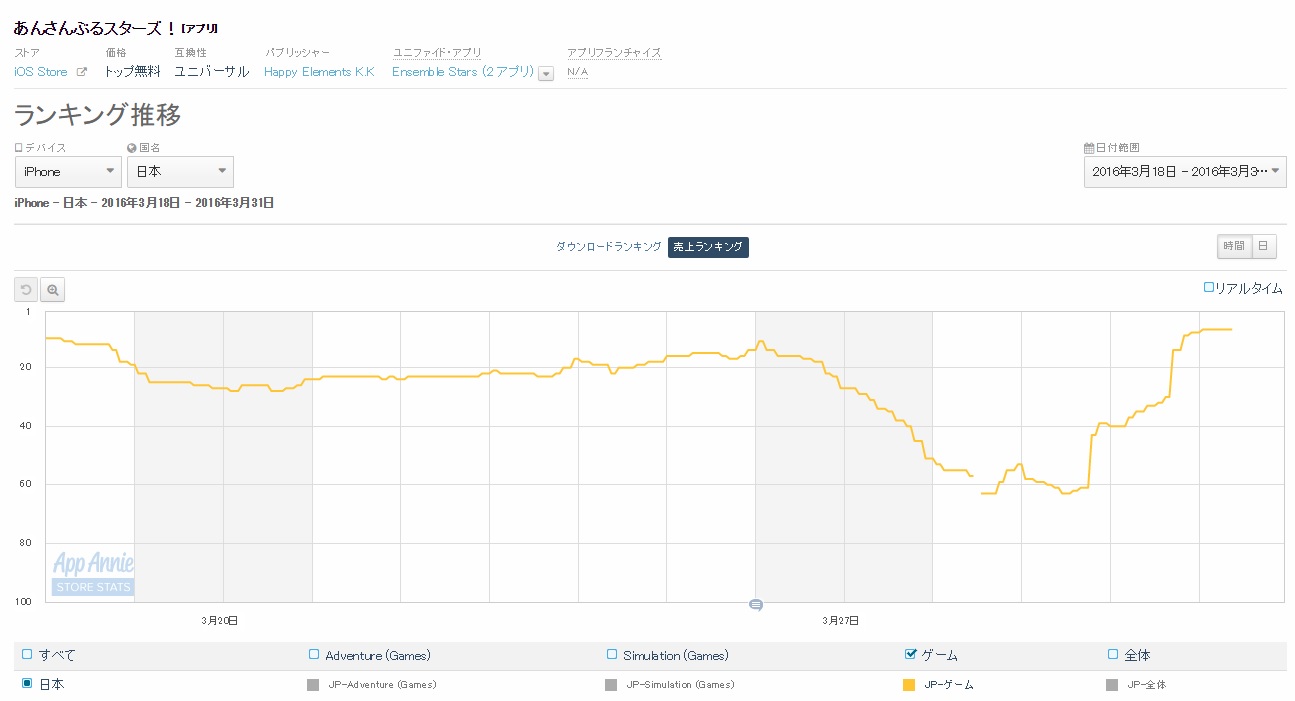Open Happy Elements K.K publisher page
The image size is (1295, 701).
click(x=319, y=72)
